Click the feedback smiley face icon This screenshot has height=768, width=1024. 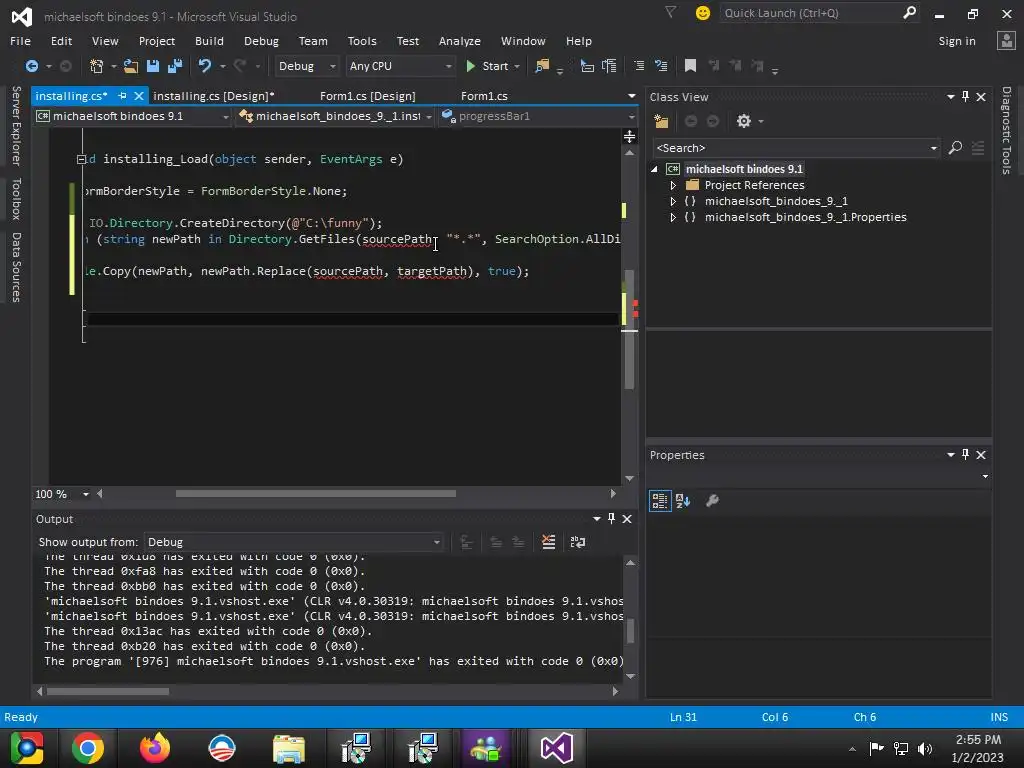703,13
